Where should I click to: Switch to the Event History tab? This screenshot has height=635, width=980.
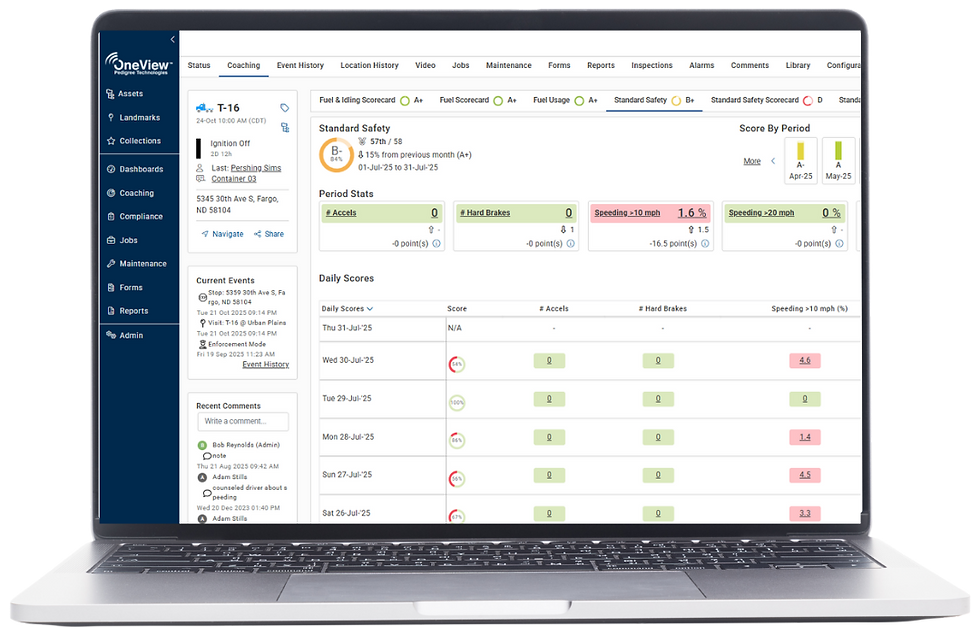click(x=300, y=66)
